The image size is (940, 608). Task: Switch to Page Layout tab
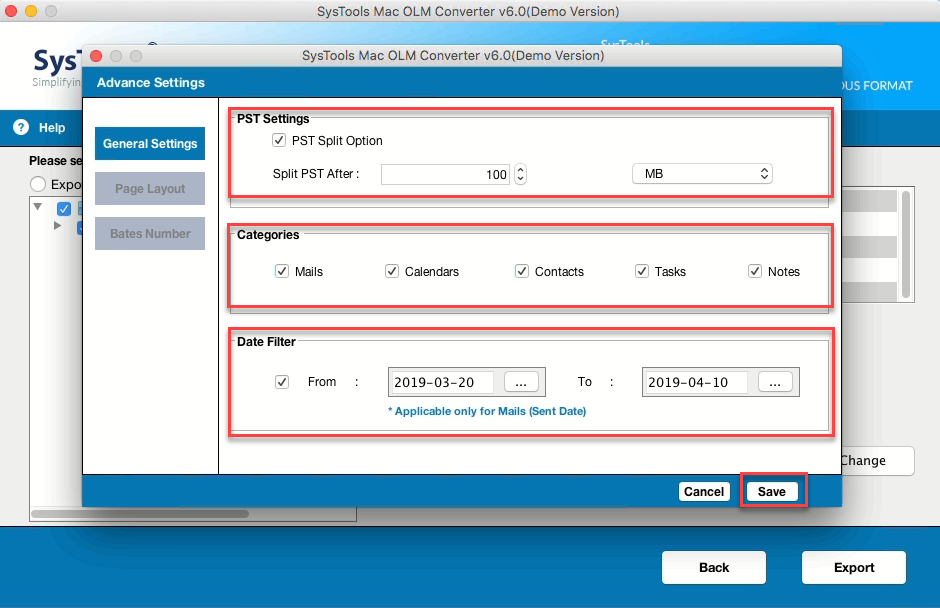(150, 188)
